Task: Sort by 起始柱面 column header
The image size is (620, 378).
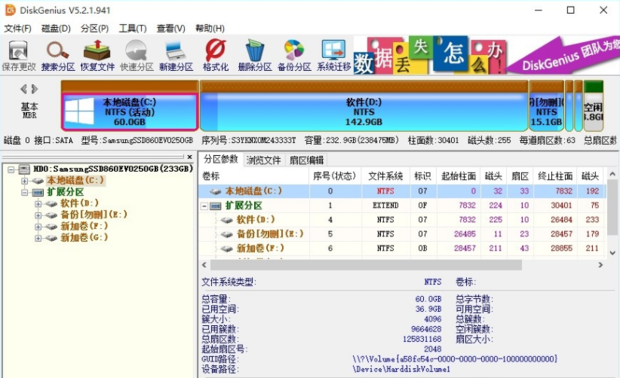Action: [x=458, y=176]
